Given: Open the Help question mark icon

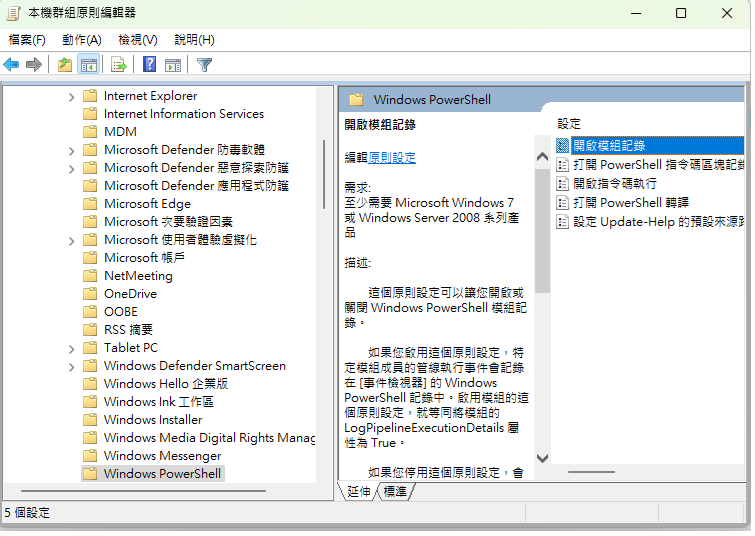Looking at the screenshot, I should 150,64.
